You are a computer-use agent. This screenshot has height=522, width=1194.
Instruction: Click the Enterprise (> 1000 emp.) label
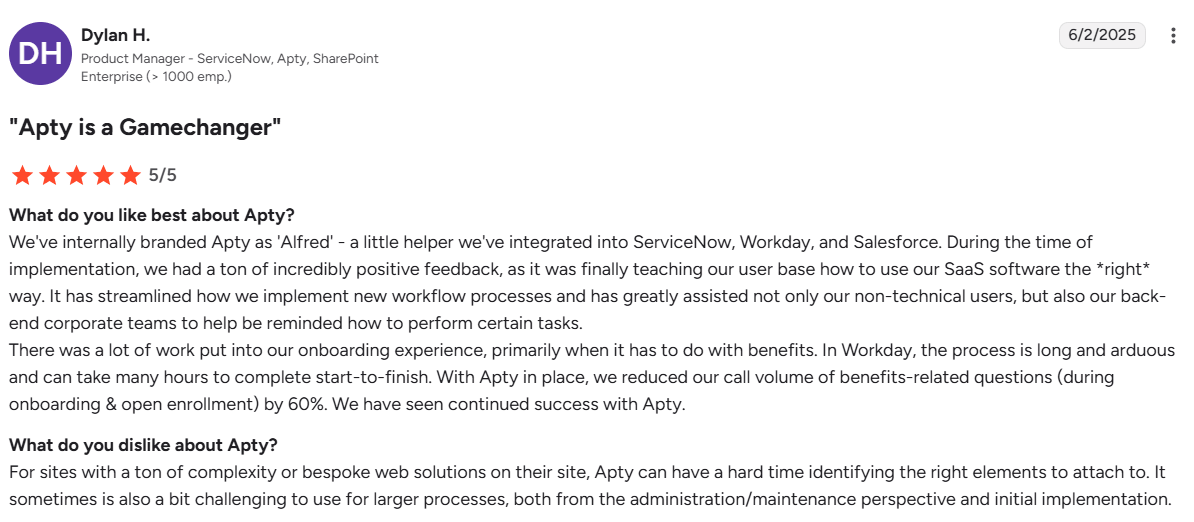coord(156,76)
